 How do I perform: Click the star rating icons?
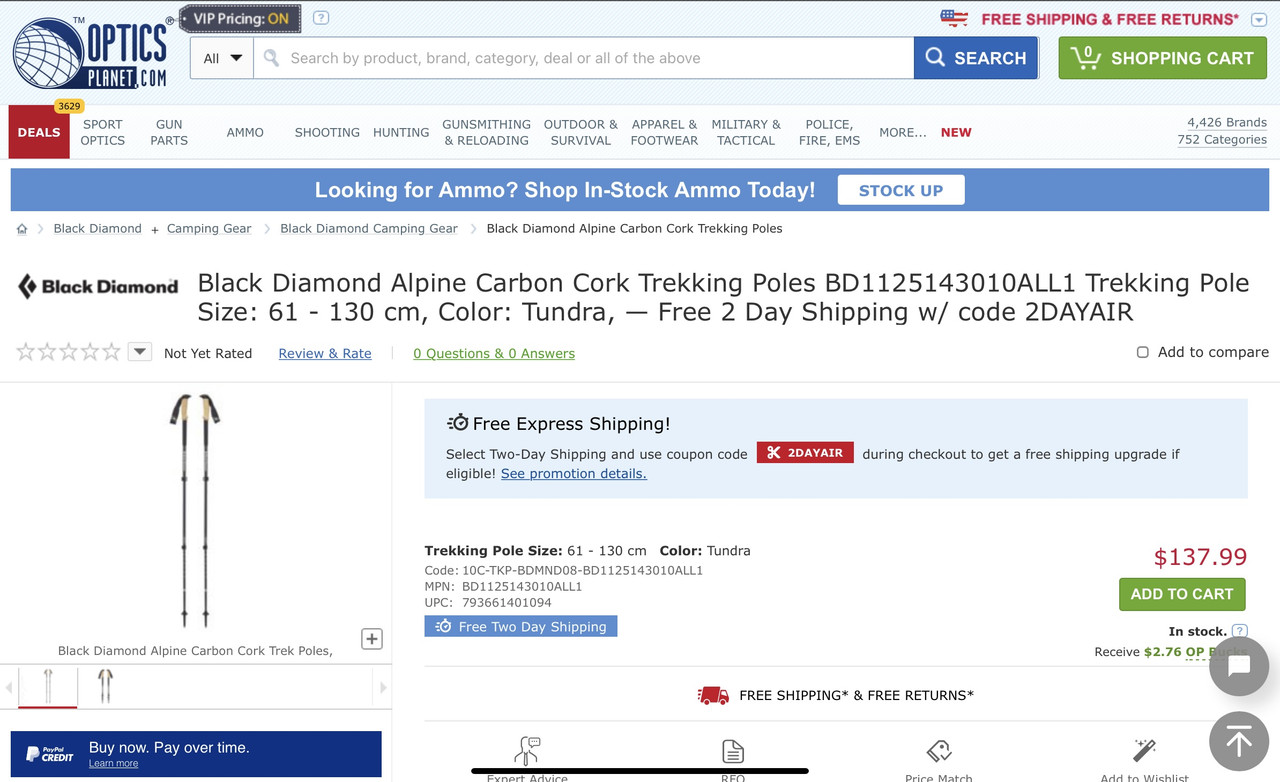(x=68, y=352)
